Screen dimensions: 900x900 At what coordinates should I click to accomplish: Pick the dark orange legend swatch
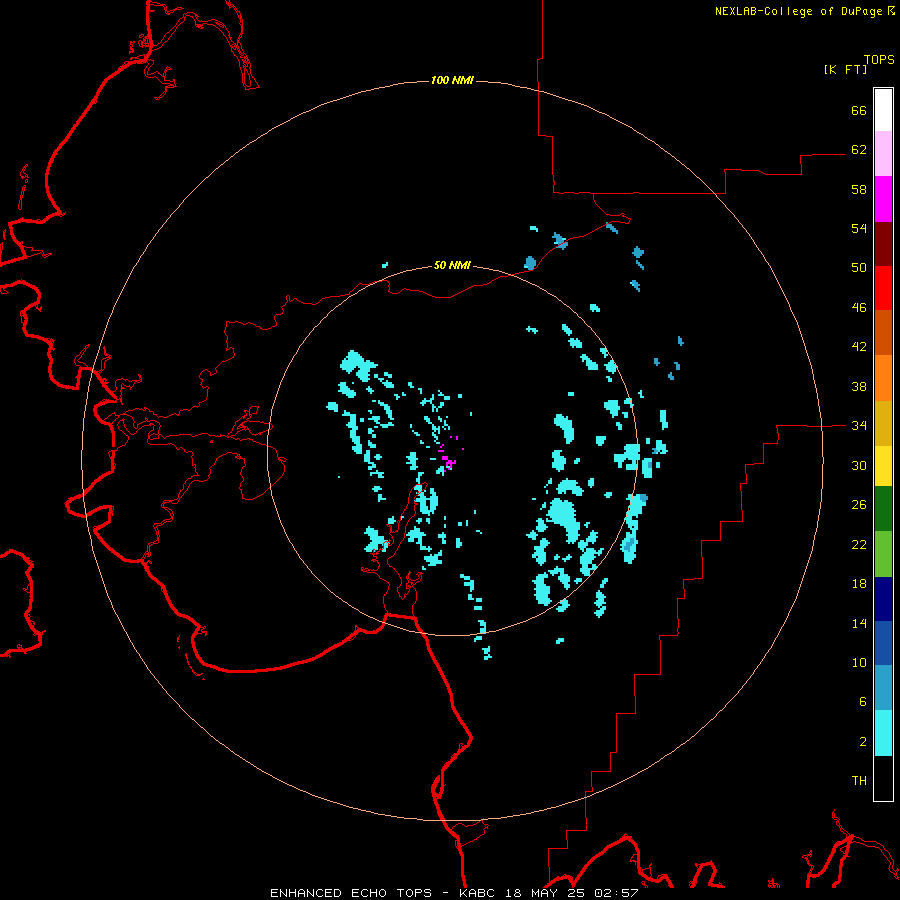(x=883, y=333)
